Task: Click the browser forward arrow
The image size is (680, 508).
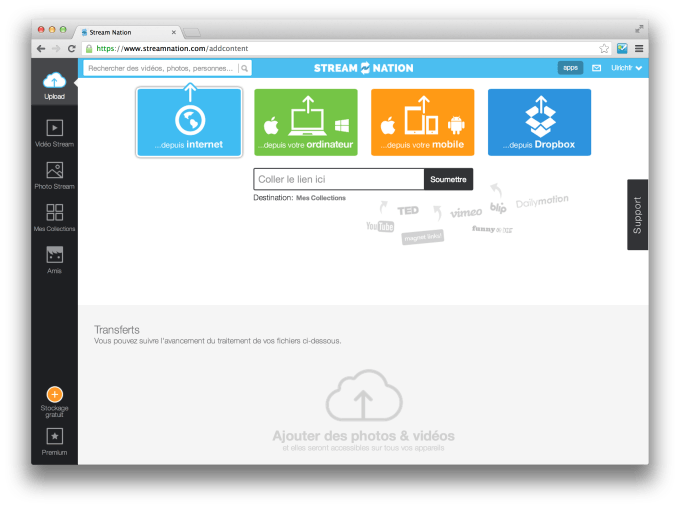Action: click(56, 49)
